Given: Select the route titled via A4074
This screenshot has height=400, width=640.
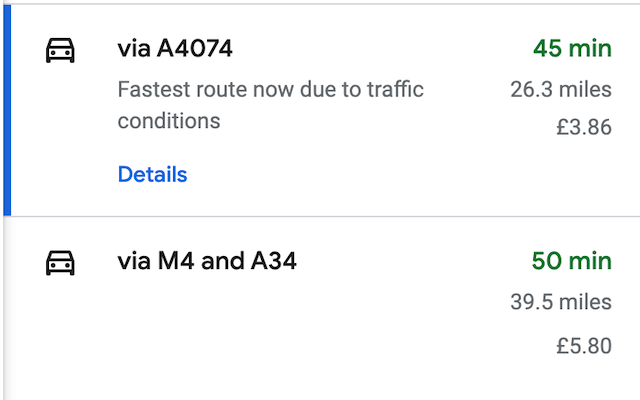Looking at the screenshot, I should (x=175, y=49).
